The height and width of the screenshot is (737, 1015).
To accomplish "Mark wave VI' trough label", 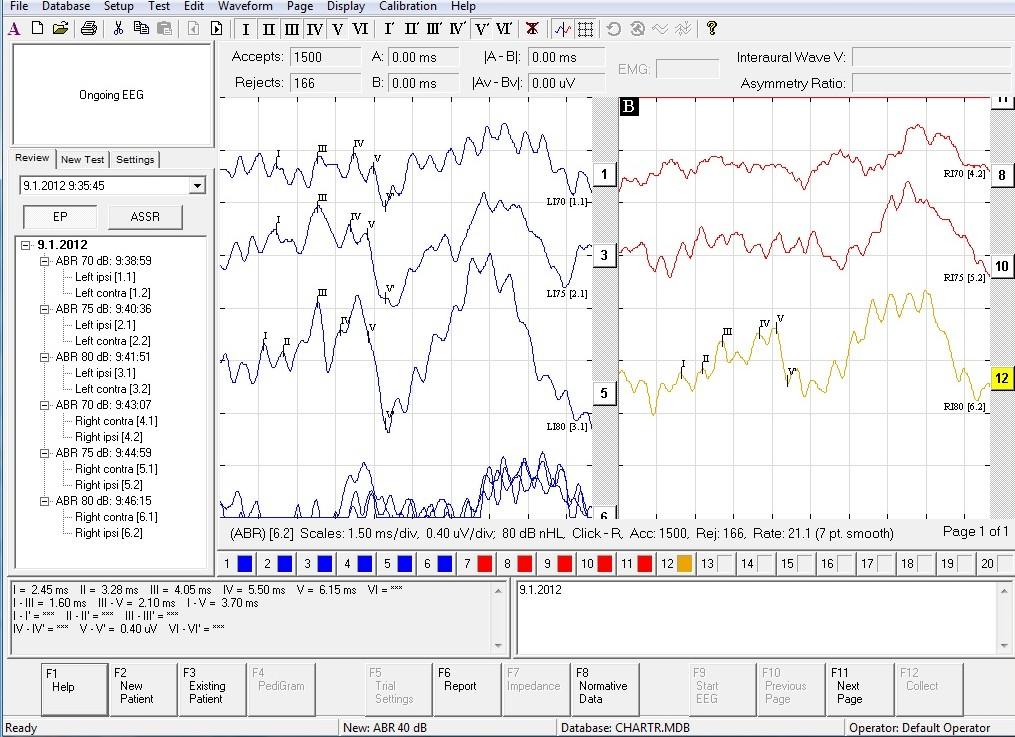I will [x=504, y=28].
